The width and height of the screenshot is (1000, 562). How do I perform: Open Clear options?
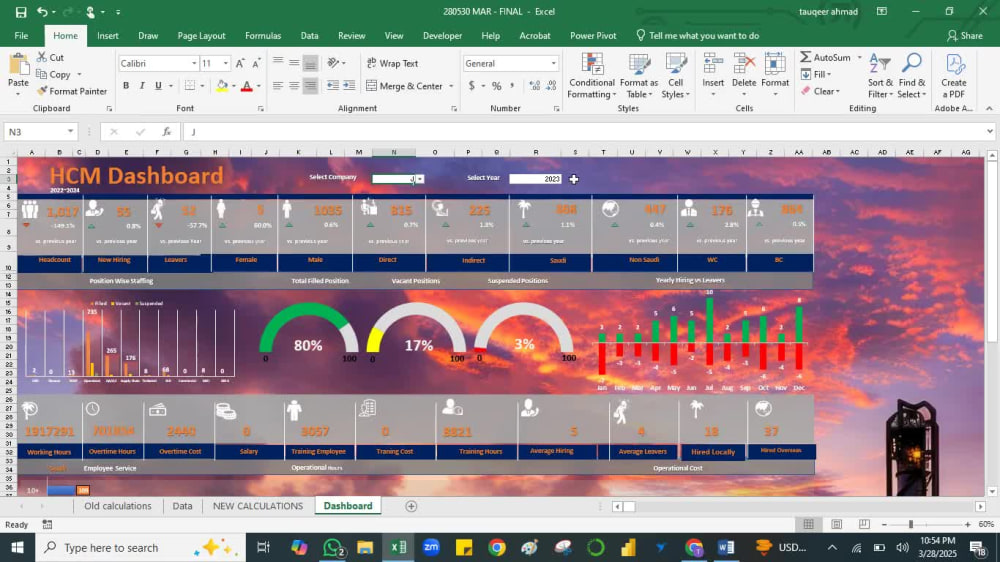820,91
